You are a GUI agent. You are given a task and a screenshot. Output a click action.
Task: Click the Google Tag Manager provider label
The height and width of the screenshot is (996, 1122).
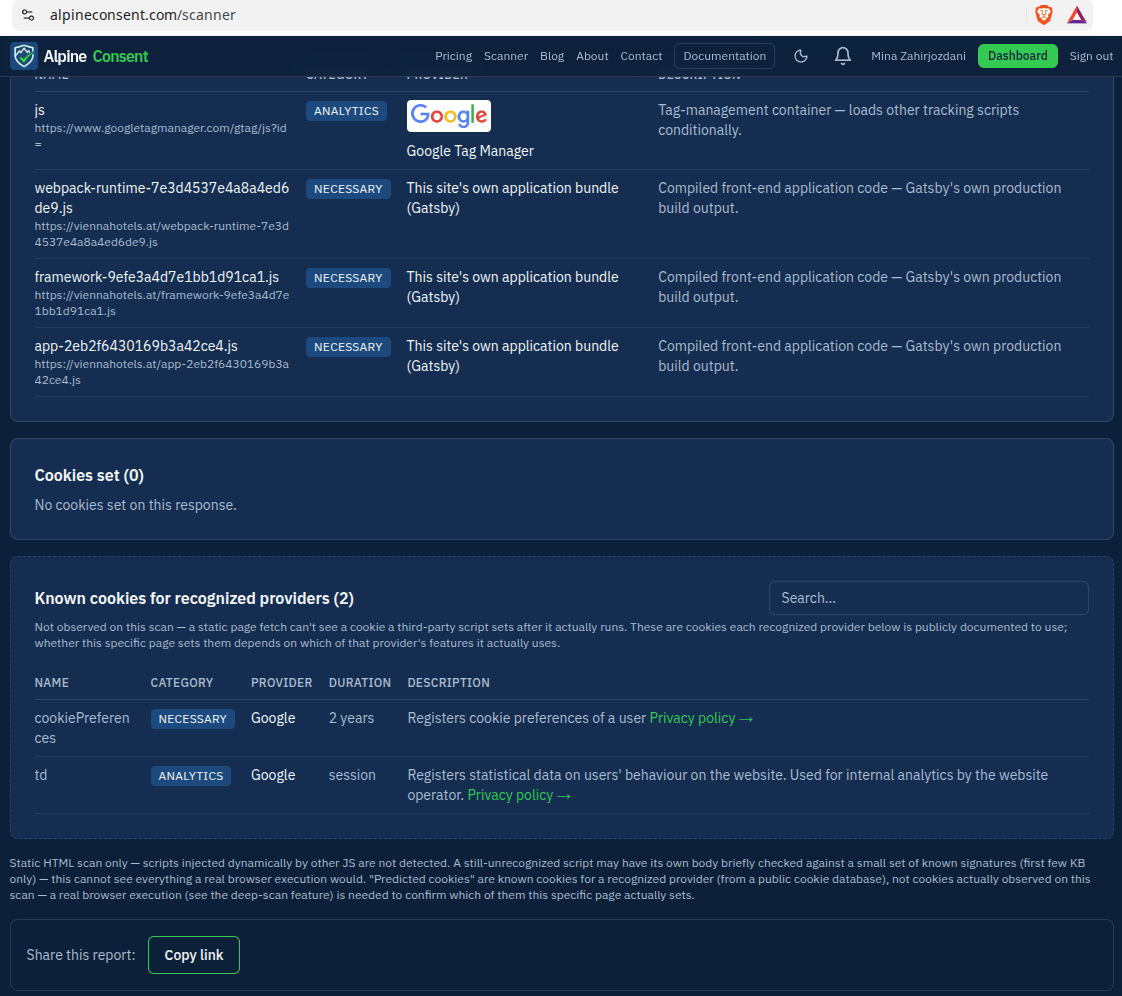pyautogui.click(x=470, y=151)
